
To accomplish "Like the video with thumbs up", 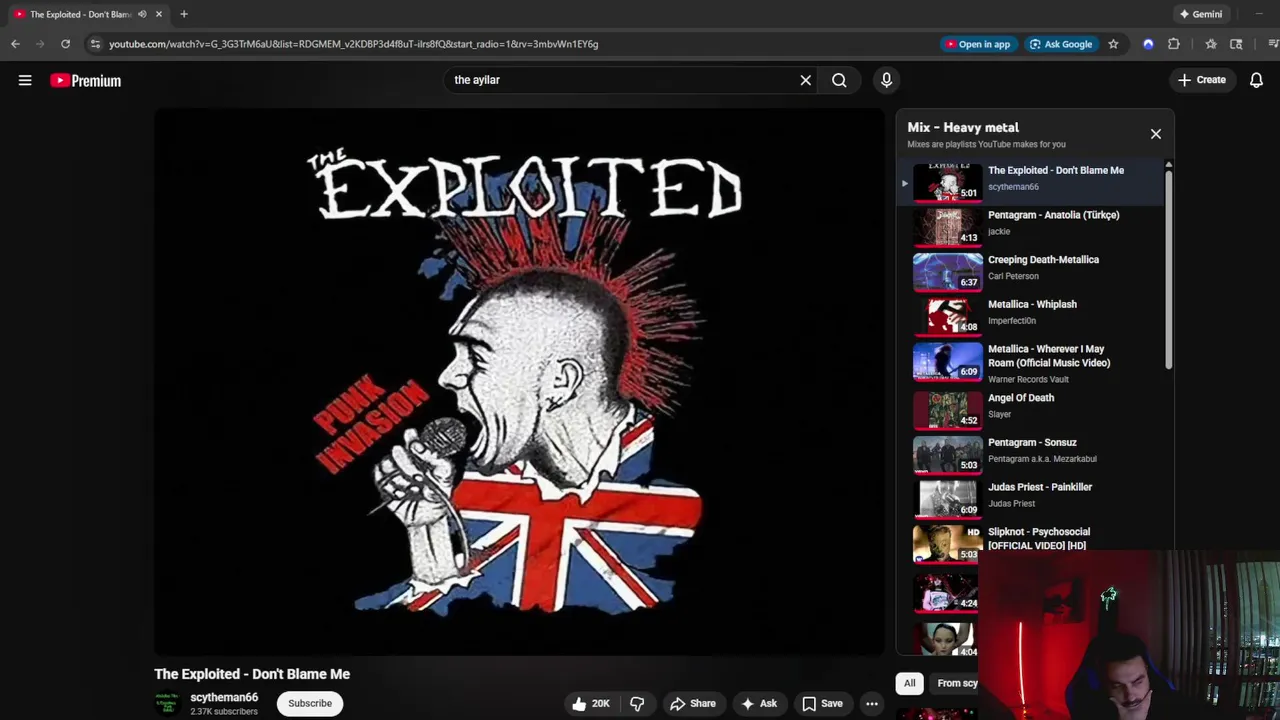I will click(590, 703).
